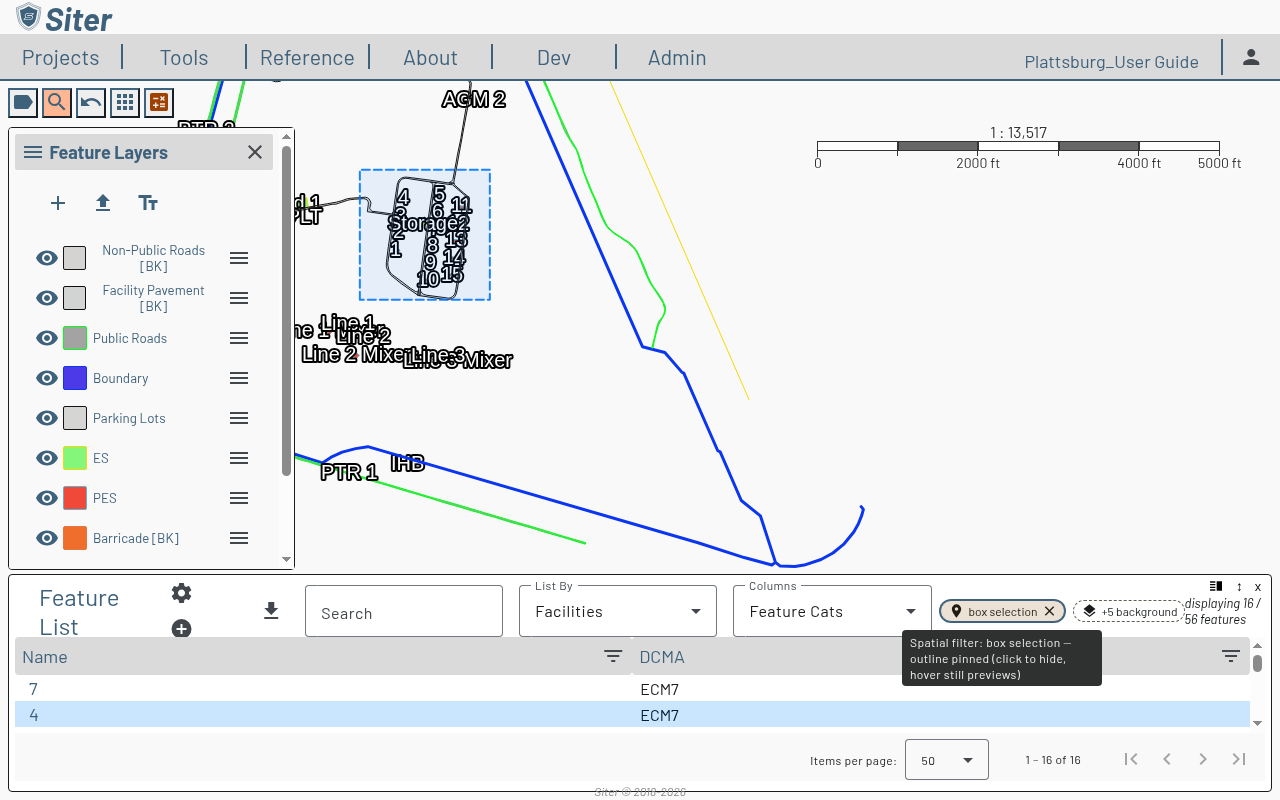
Task: Select the label tag tool
Action: pyautogui.click(x=23, y=102)
